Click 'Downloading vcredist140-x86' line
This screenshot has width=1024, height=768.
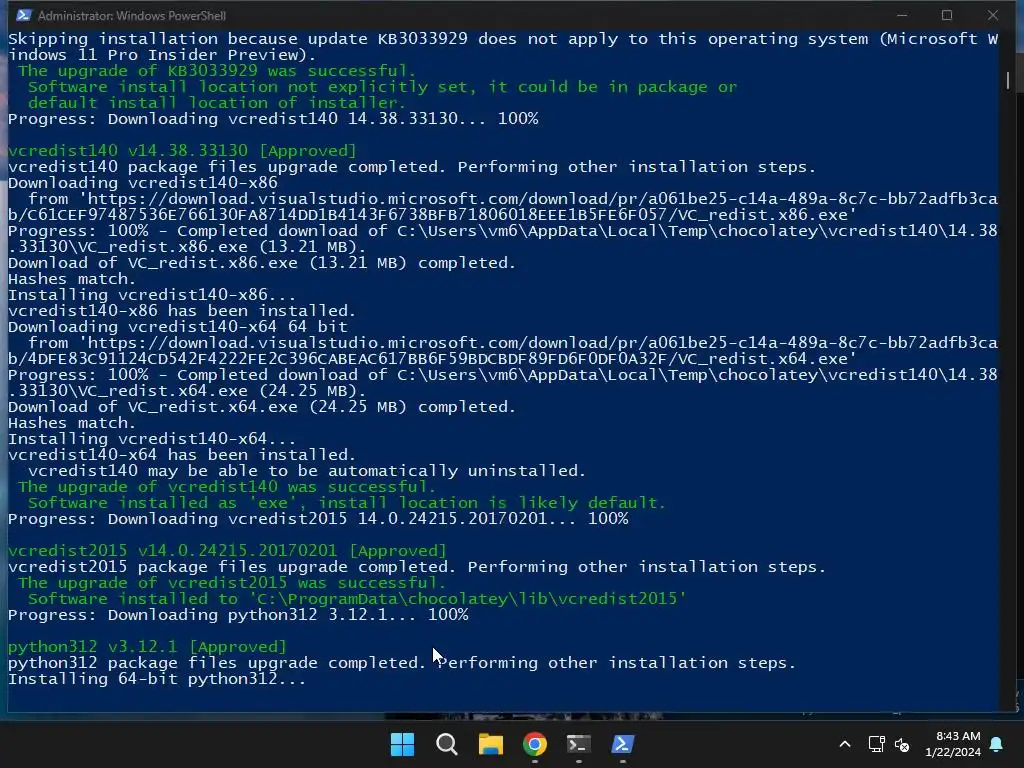(142, 183)
